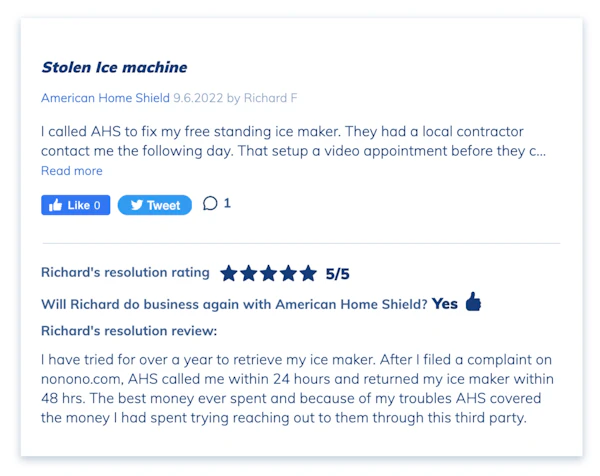This screenshot has height=476, width=600.
Task: Click the second resolution rating star
Action: tap(249, 273)
